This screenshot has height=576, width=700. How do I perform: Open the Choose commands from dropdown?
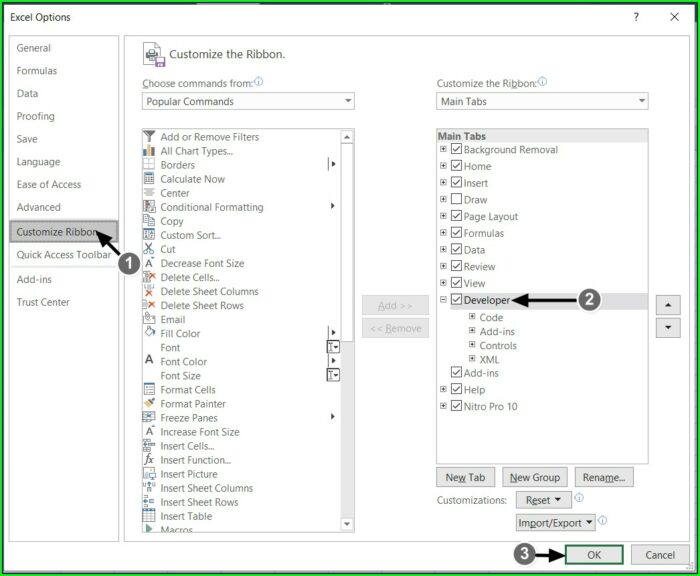(x=248, y=101)
